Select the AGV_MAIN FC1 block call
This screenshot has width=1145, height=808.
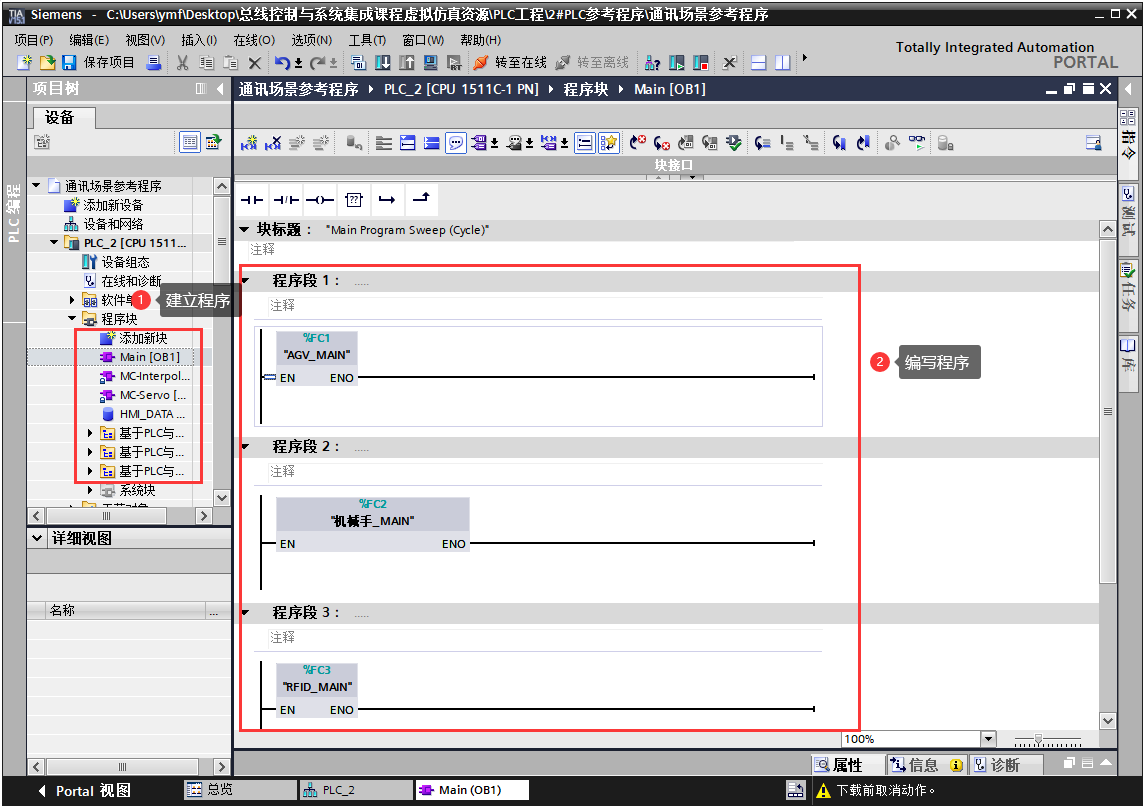[x=317, y=358]
